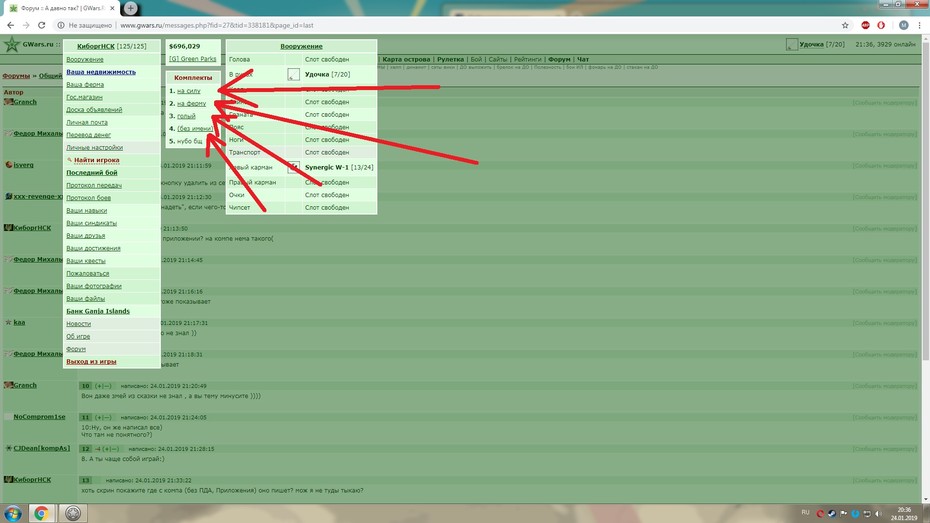The width and height of the screenshot is (930, 523).
Task: Open Ваша ферма menu entry
Action: pyautogui.click(x=85, y=85)
